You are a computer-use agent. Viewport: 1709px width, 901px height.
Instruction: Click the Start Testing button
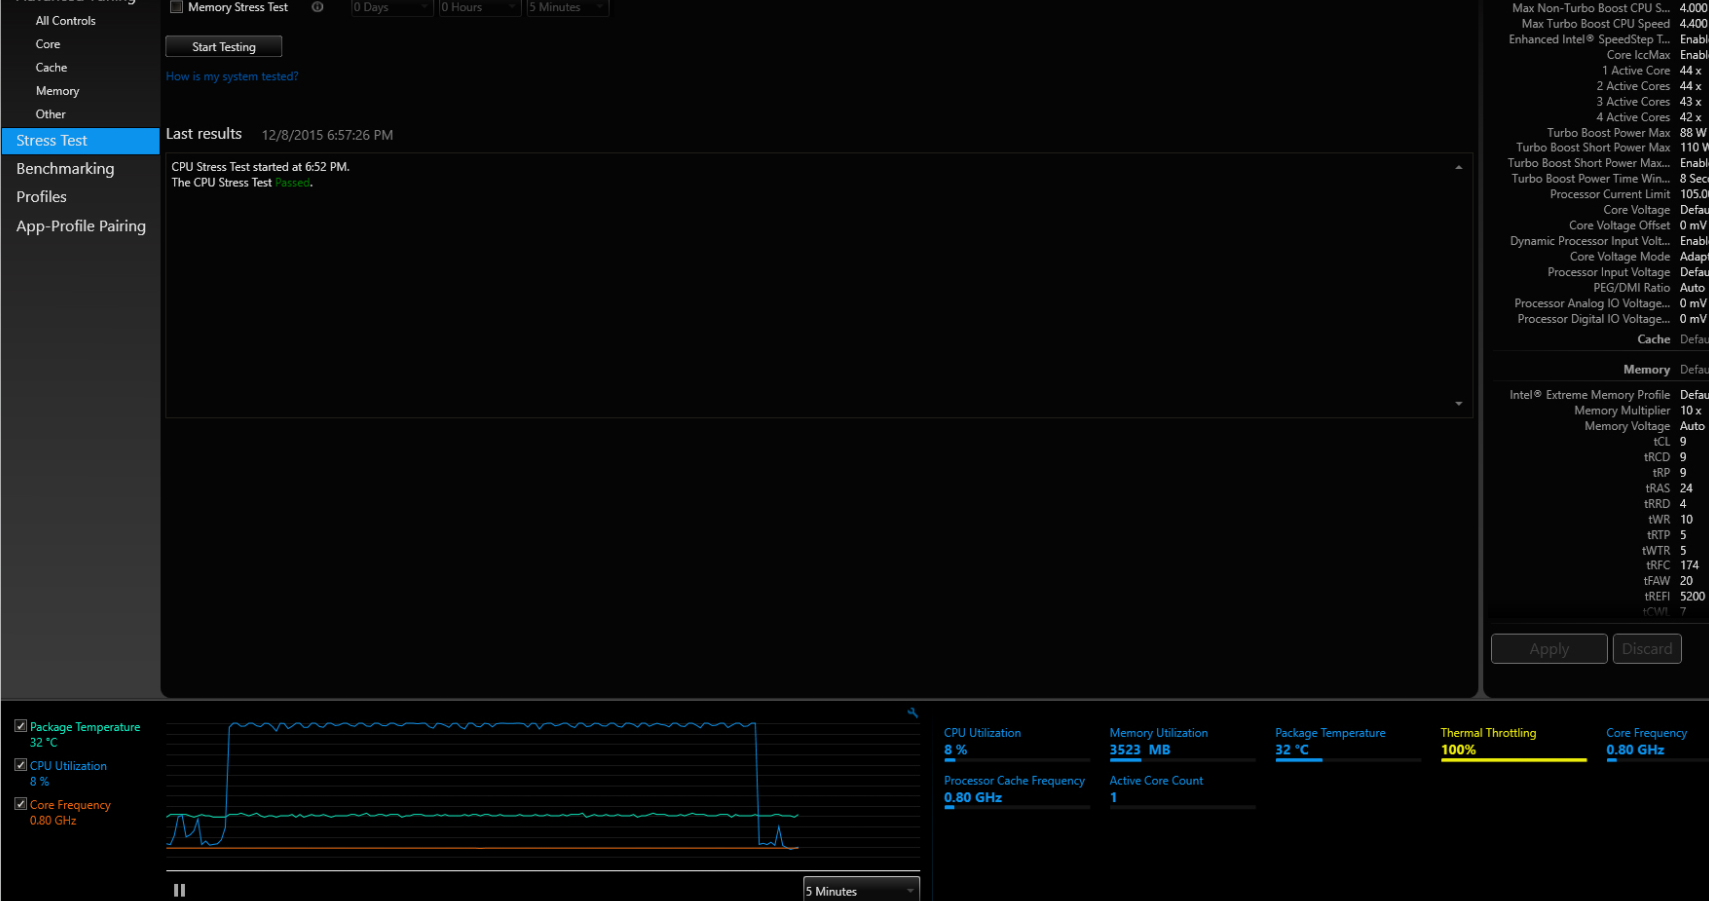224,47
